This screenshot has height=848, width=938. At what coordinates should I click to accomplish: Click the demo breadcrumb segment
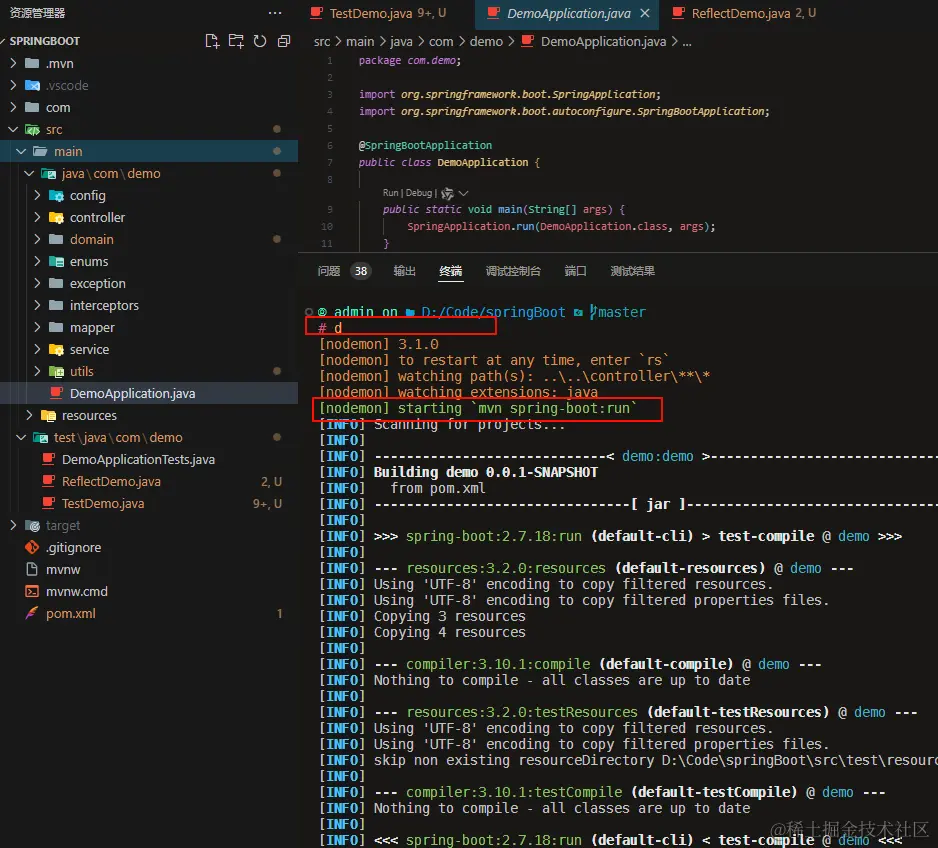pyautogui.click(x=486, y=42)
